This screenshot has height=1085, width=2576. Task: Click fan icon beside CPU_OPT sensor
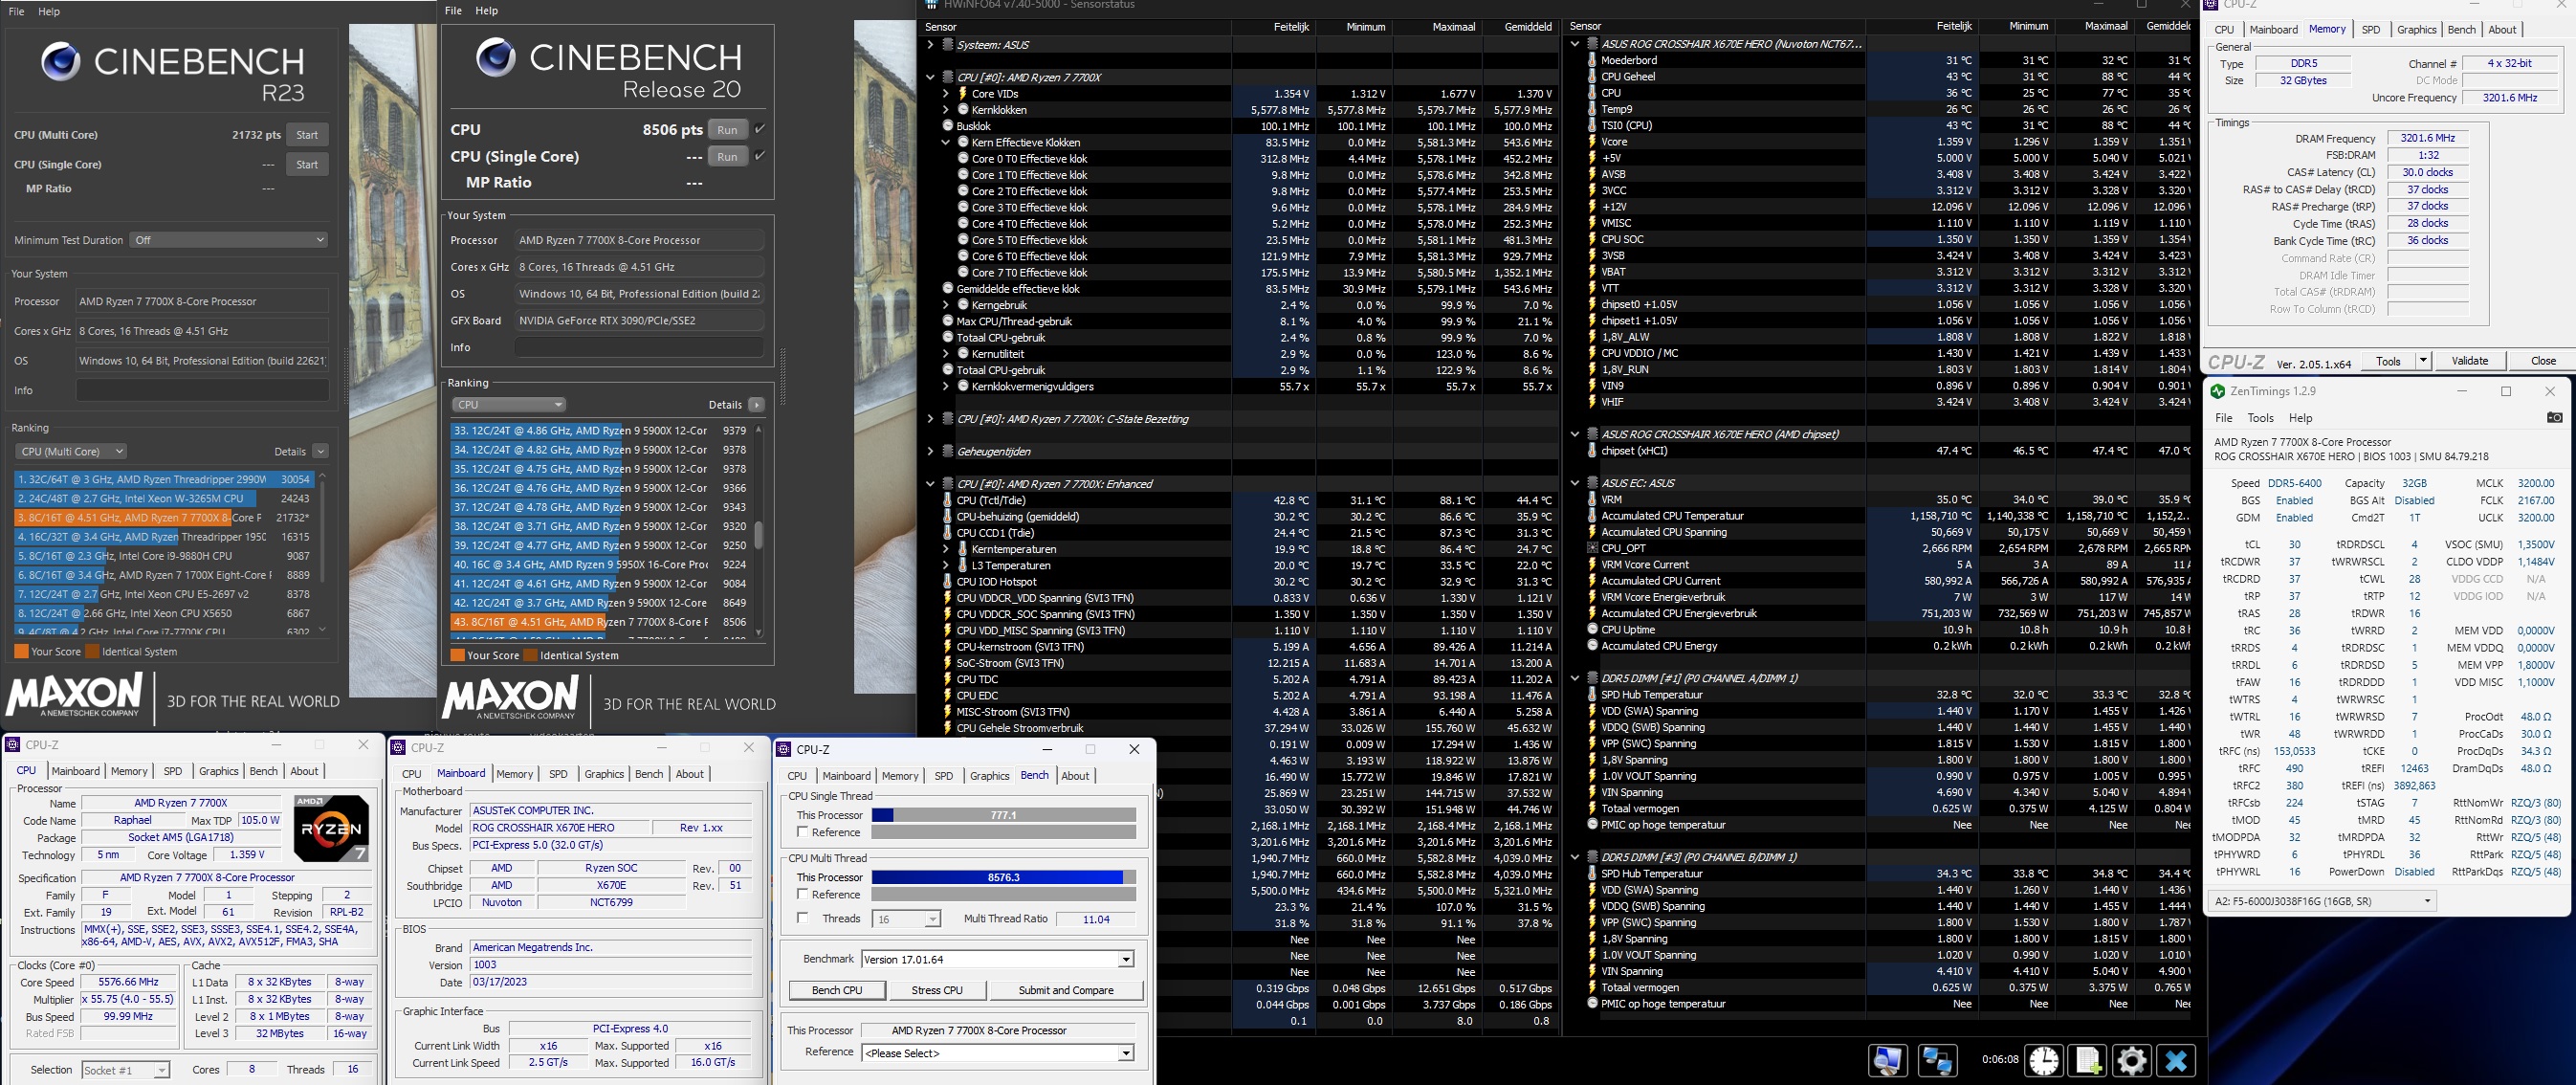pyautogui.click(x=1591, y=549)
